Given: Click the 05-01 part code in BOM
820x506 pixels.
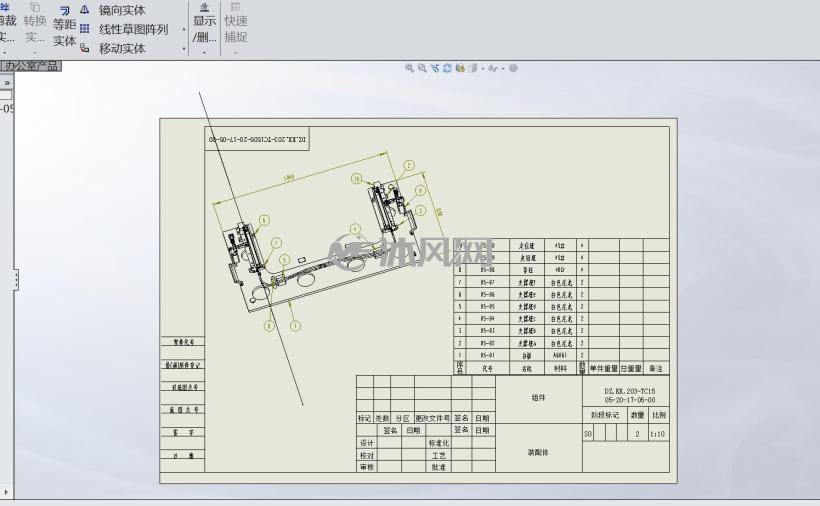Looking at the screenshot, I should [x=487, y=355].
